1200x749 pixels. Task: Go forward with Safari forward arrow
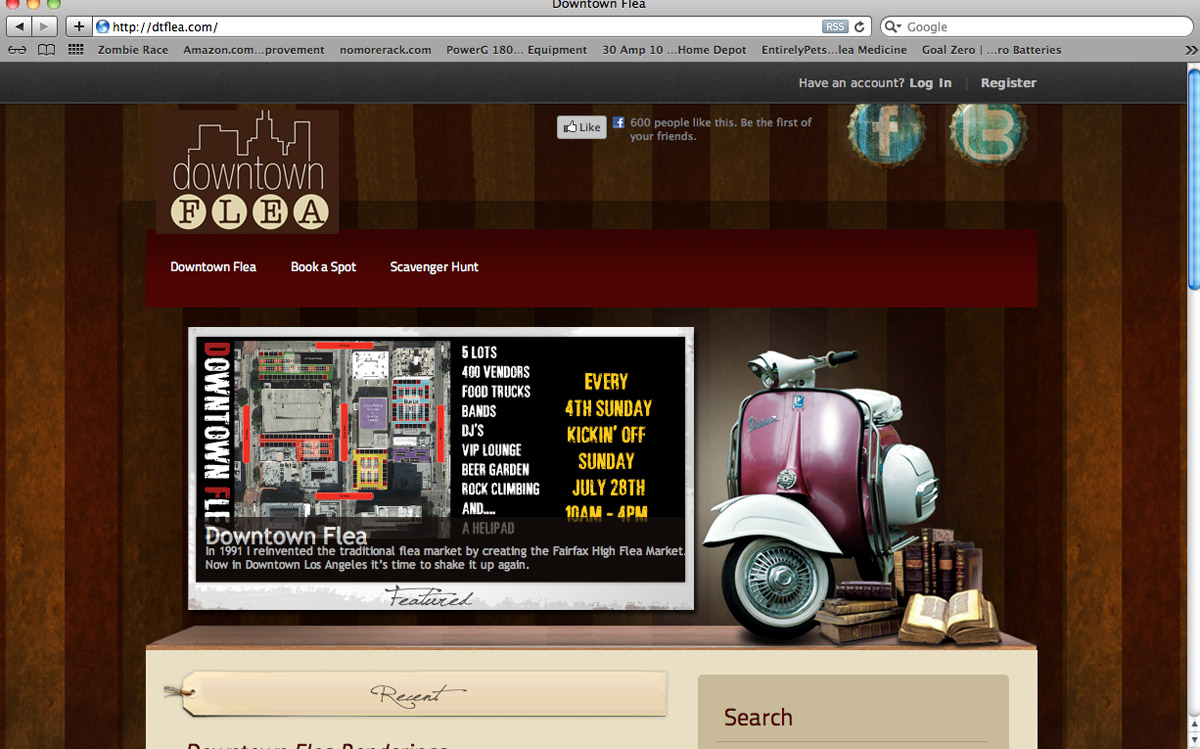point(45,27)
